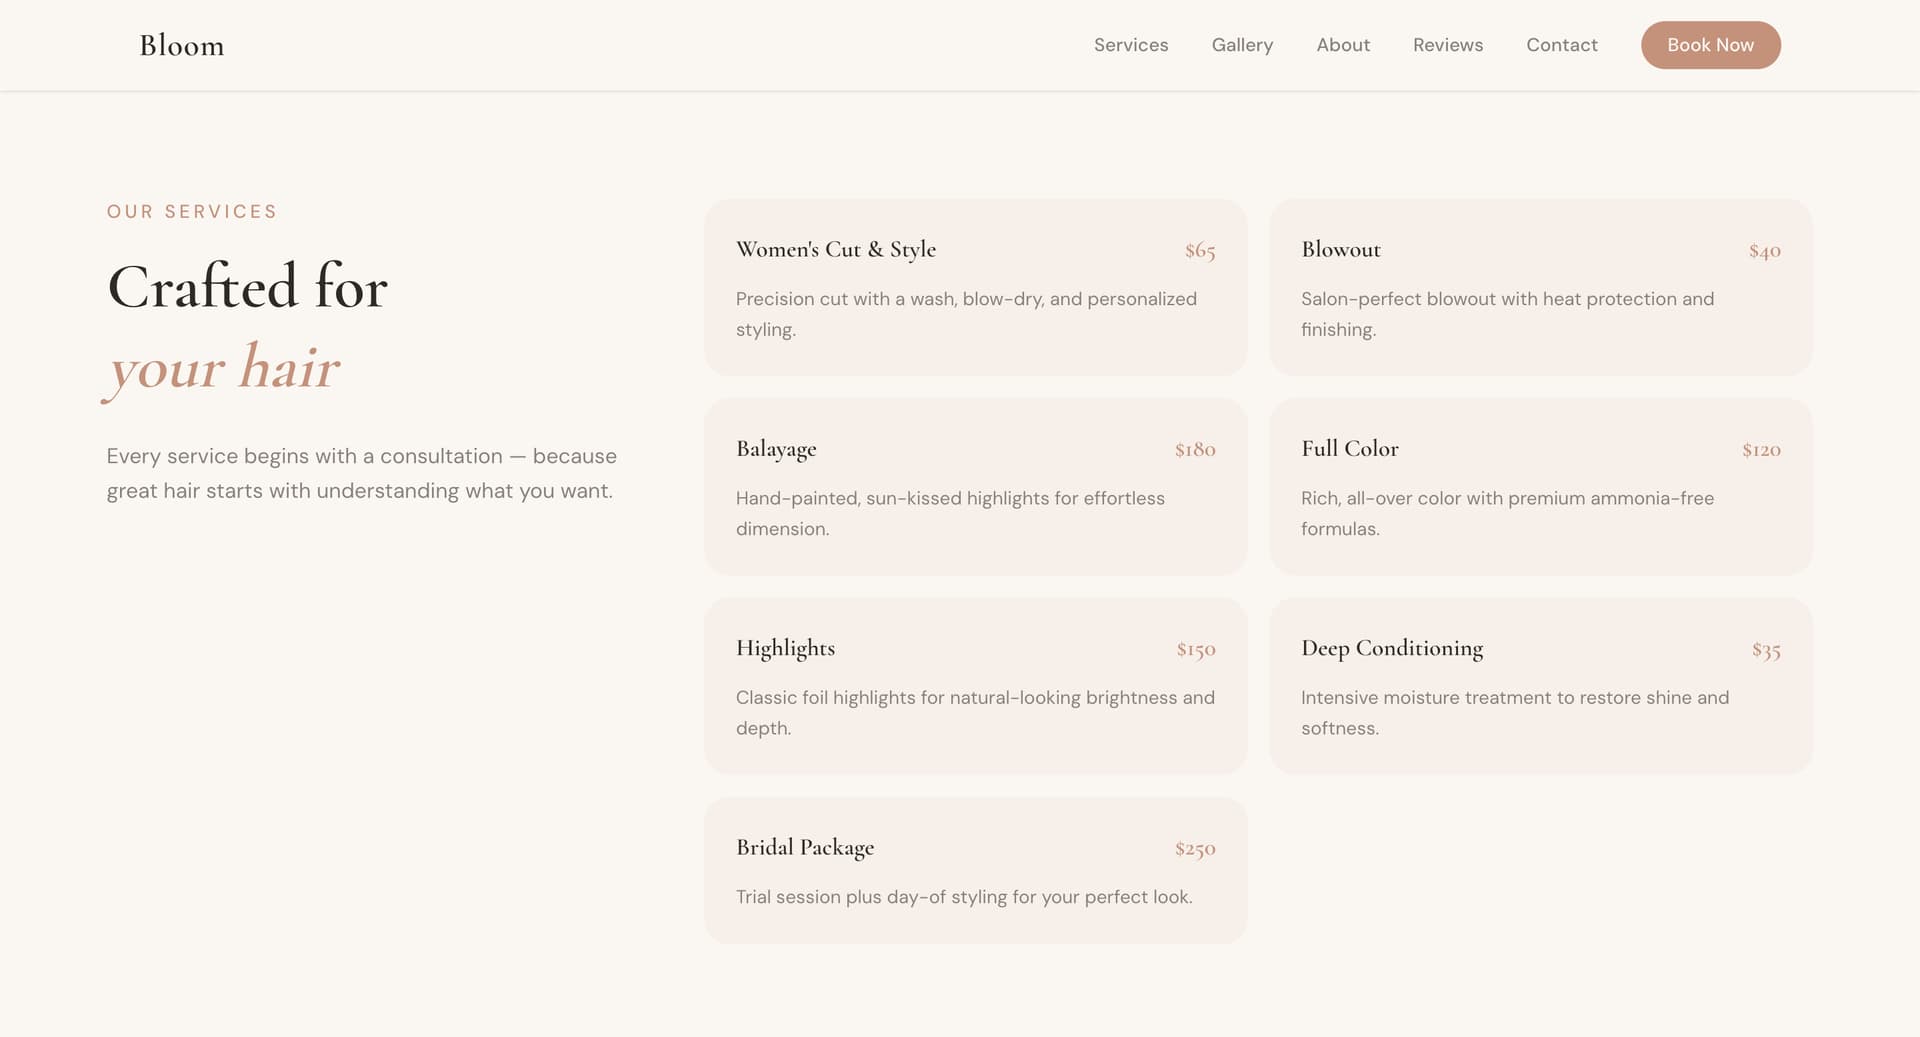Click the consultation description paragraph
The image size is (1920, 1037).
(x=362, y=473)
